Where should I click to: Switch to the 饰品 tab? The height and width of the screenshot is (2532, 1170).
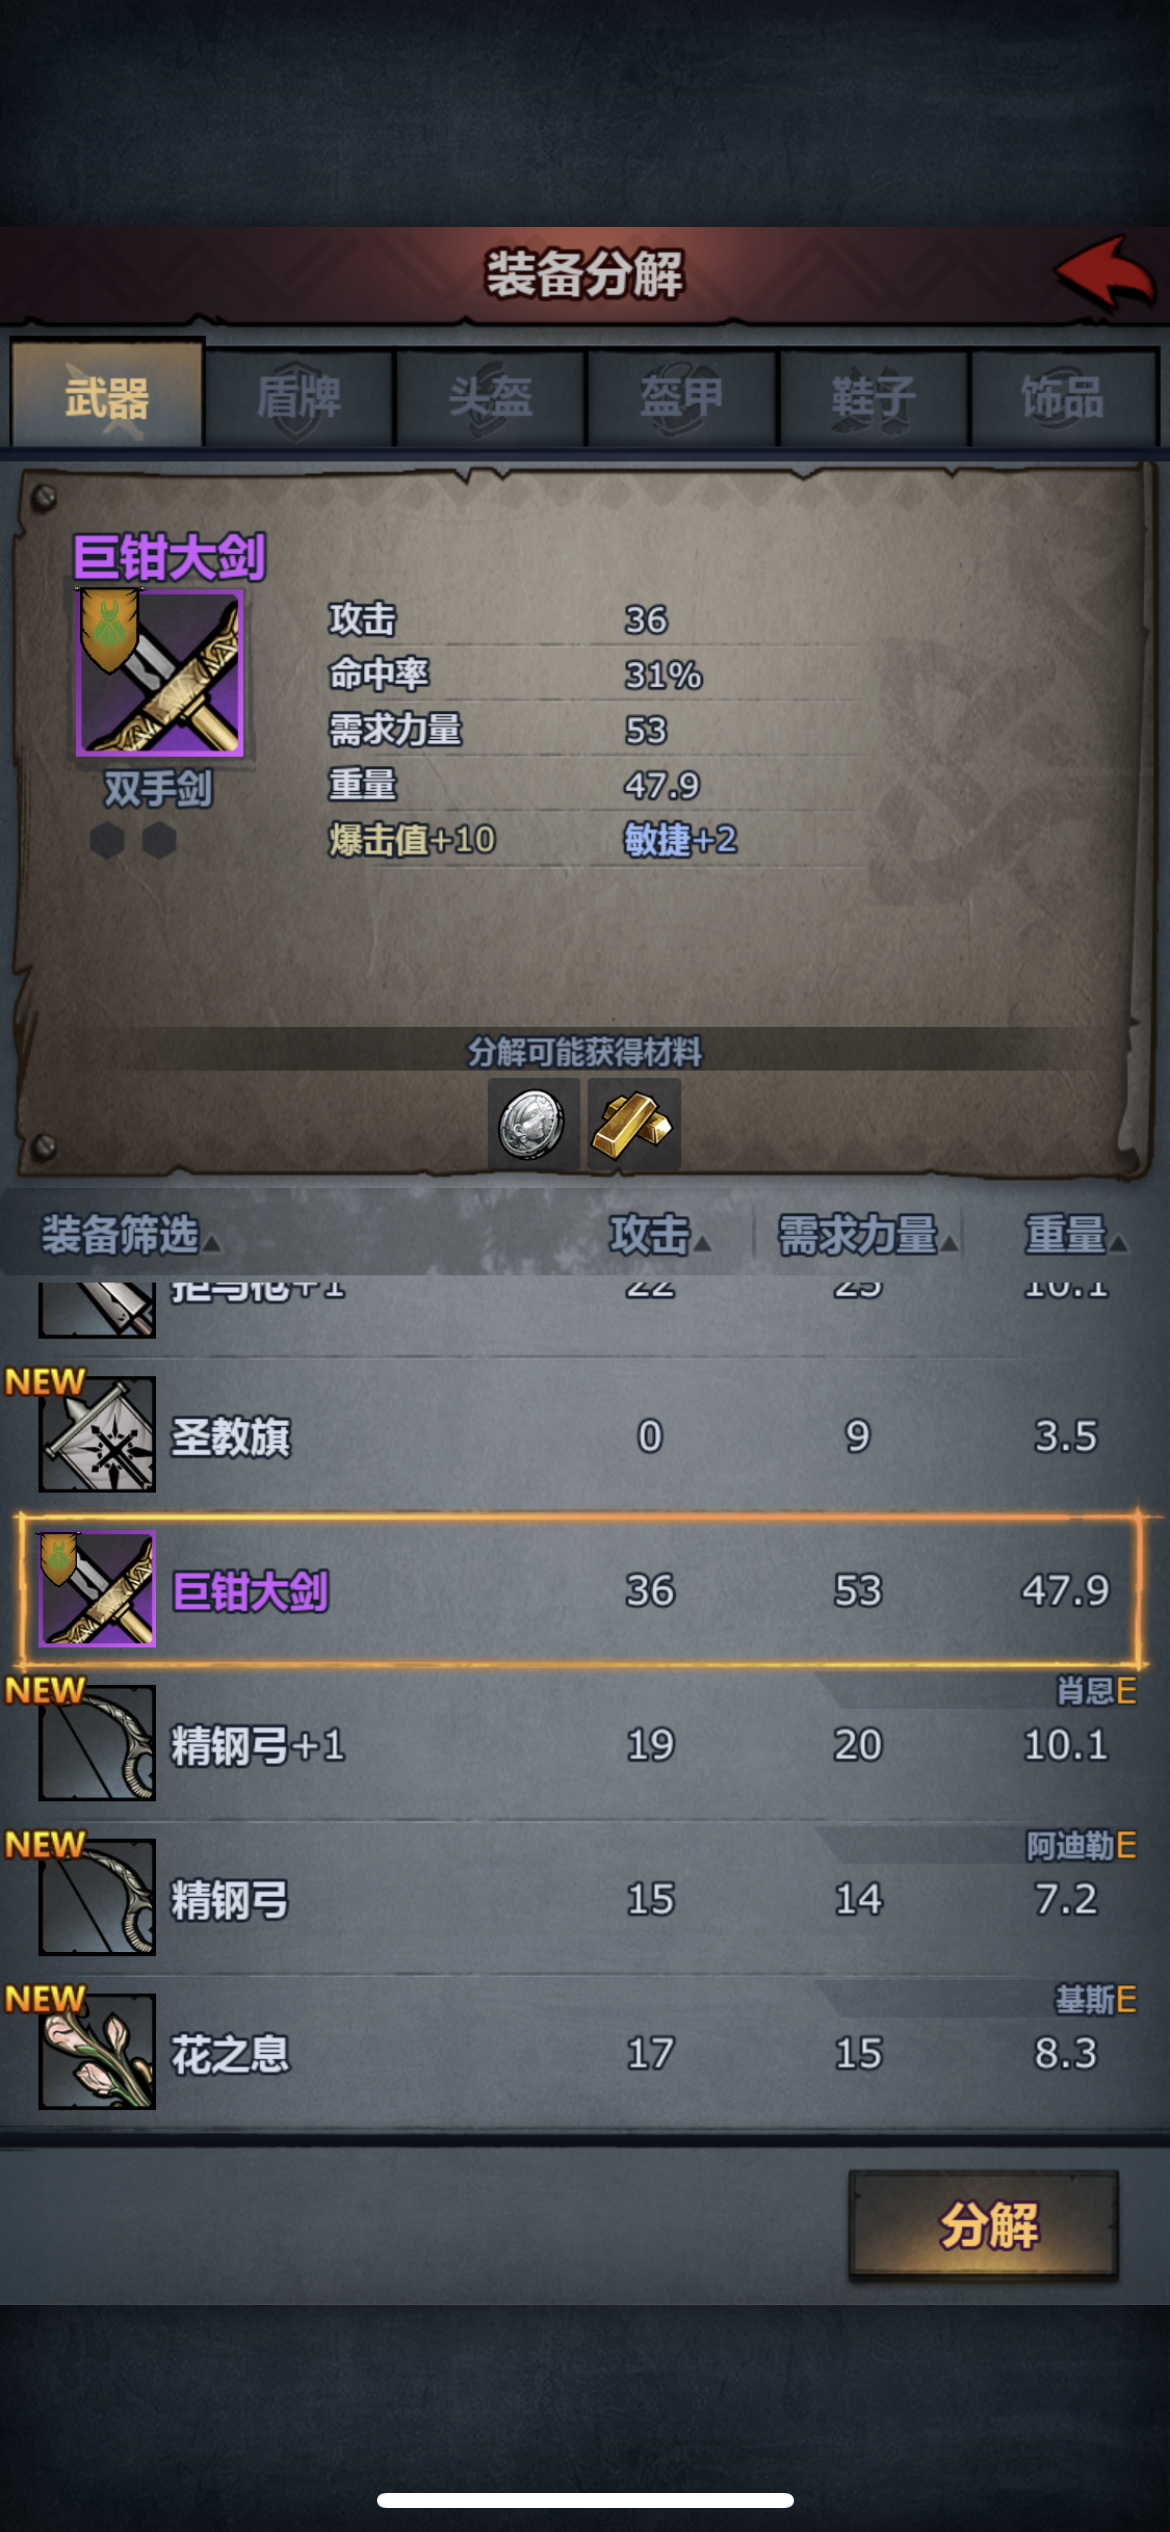click(1062, 397)
